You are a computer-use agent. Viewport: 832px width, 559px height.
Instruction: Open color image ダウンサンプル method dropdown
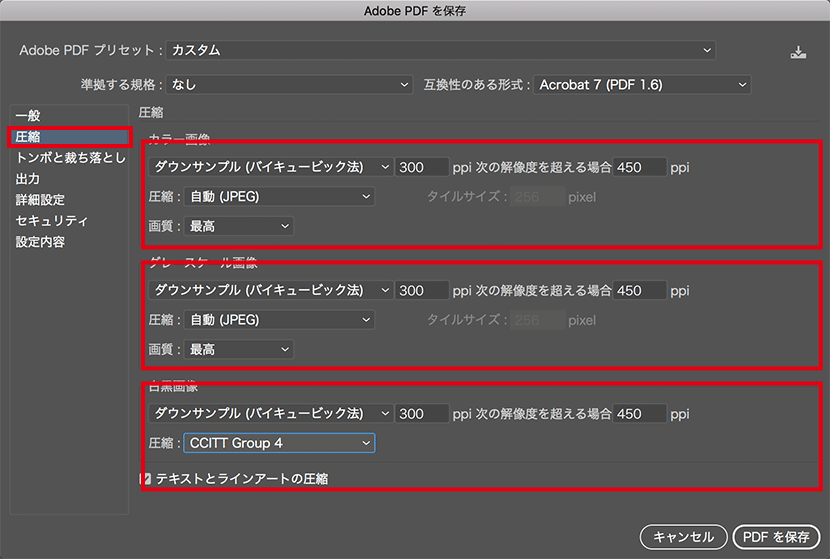point(270,167)
